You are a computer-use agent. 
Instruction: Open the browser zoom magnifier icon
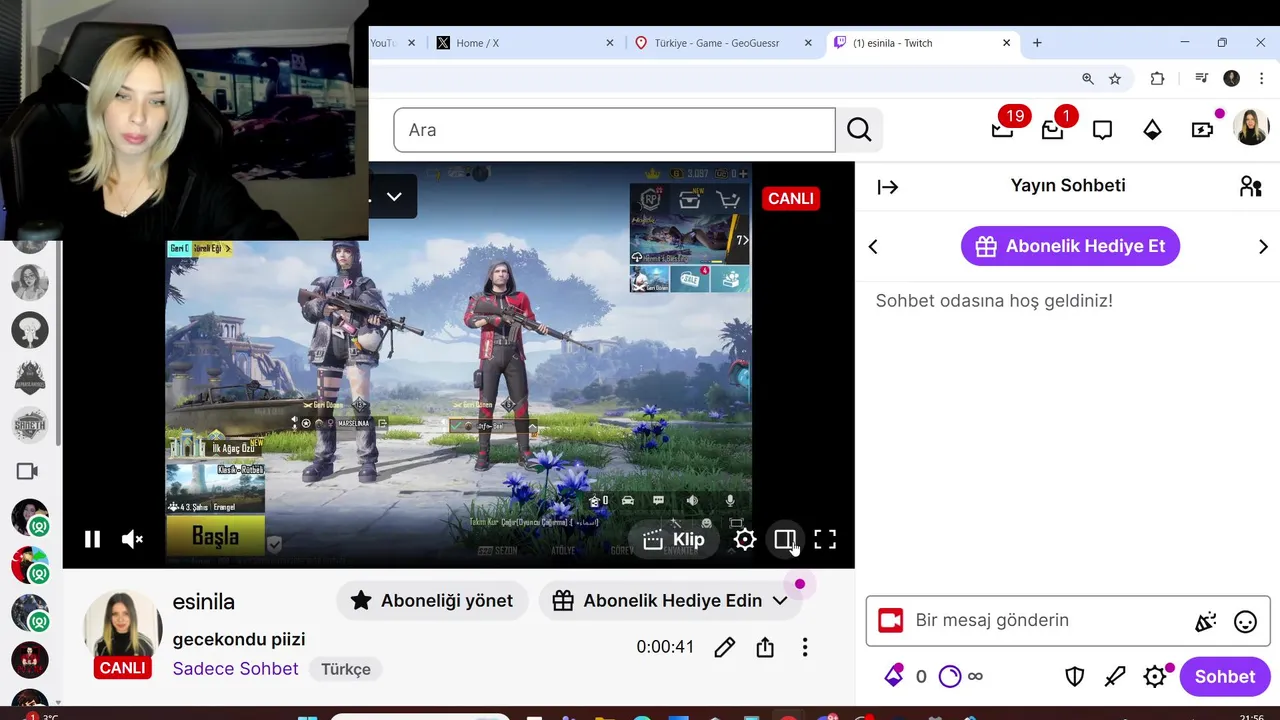[x=1088, y=78]
